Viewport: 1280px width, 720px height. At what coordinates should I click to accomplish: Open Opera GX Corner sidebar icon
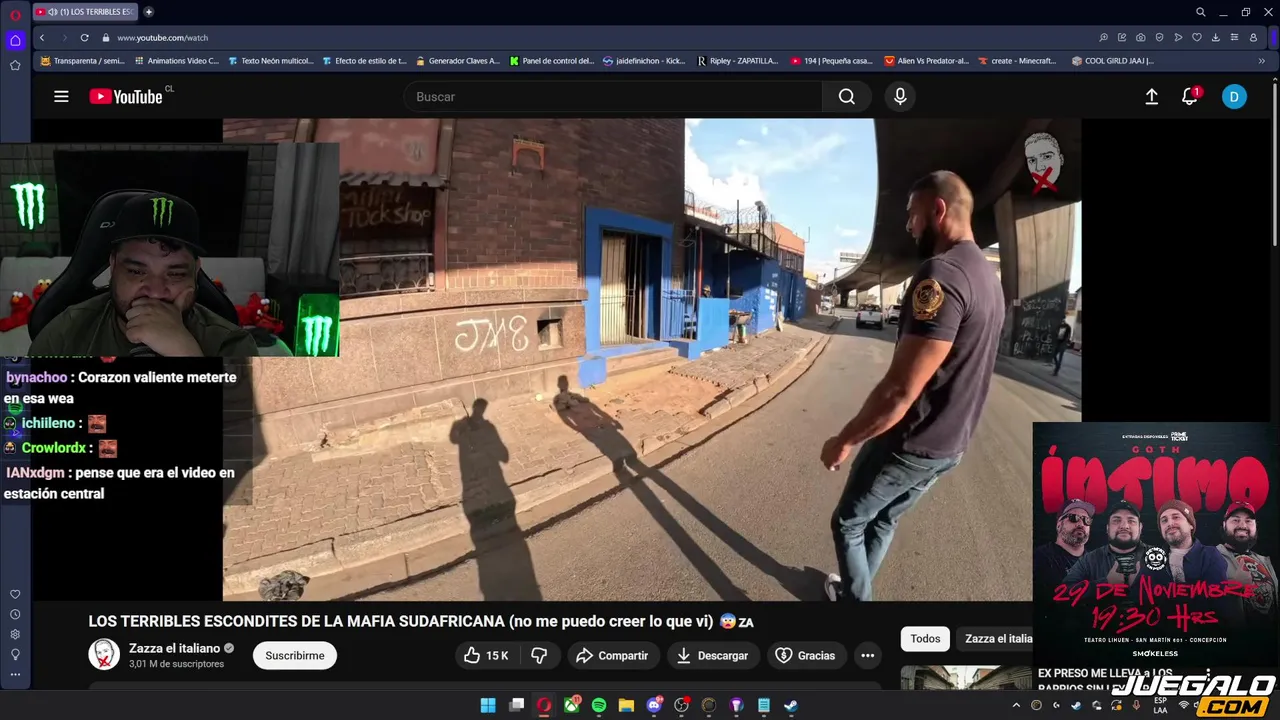click(x=15, y=40)
